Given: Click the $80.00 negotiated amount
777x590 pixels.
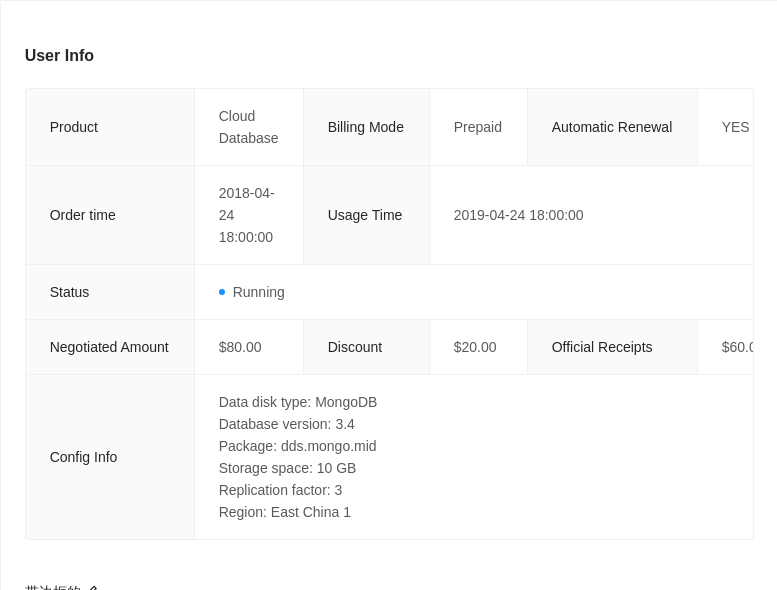Looking at the screenshot, I should (x=240, y=347).
